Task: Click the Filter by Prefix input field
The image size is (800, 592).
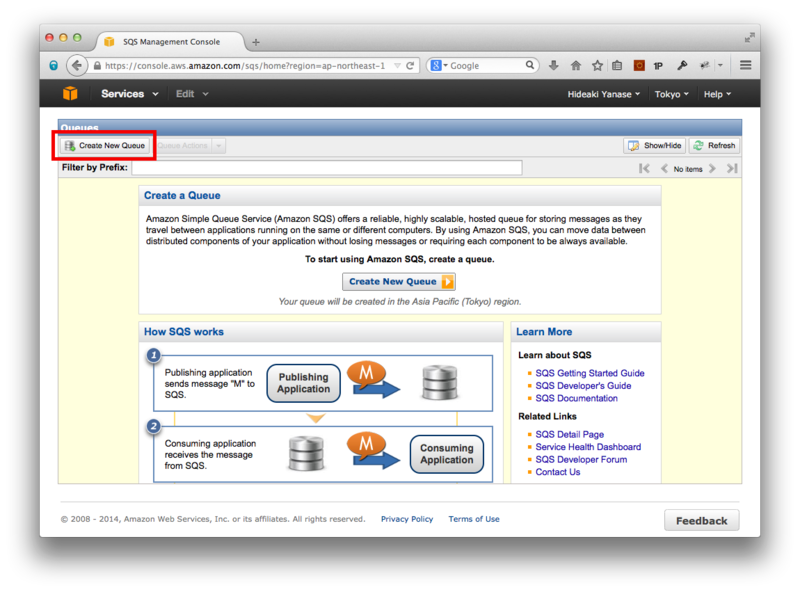Action: tap(327, 168)
